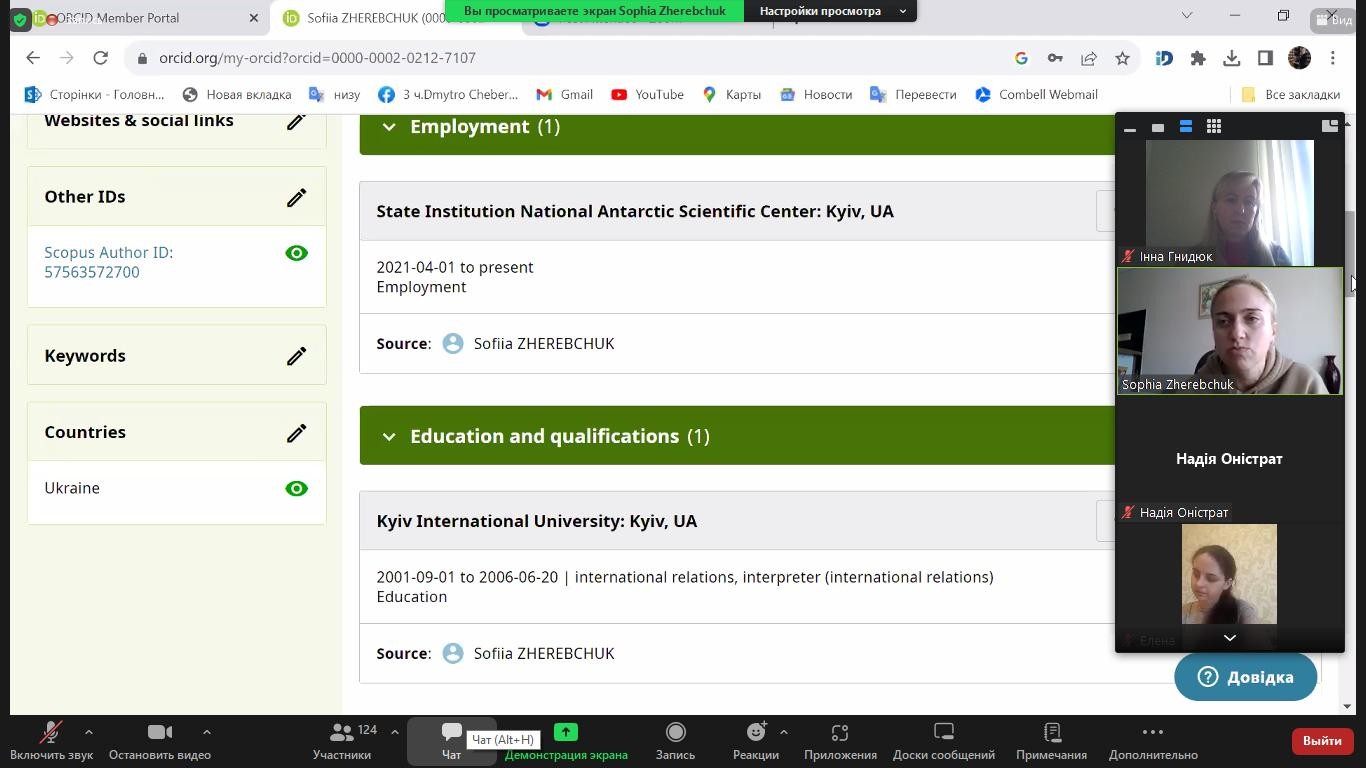Open the Zoom participants list

point(342,740)
